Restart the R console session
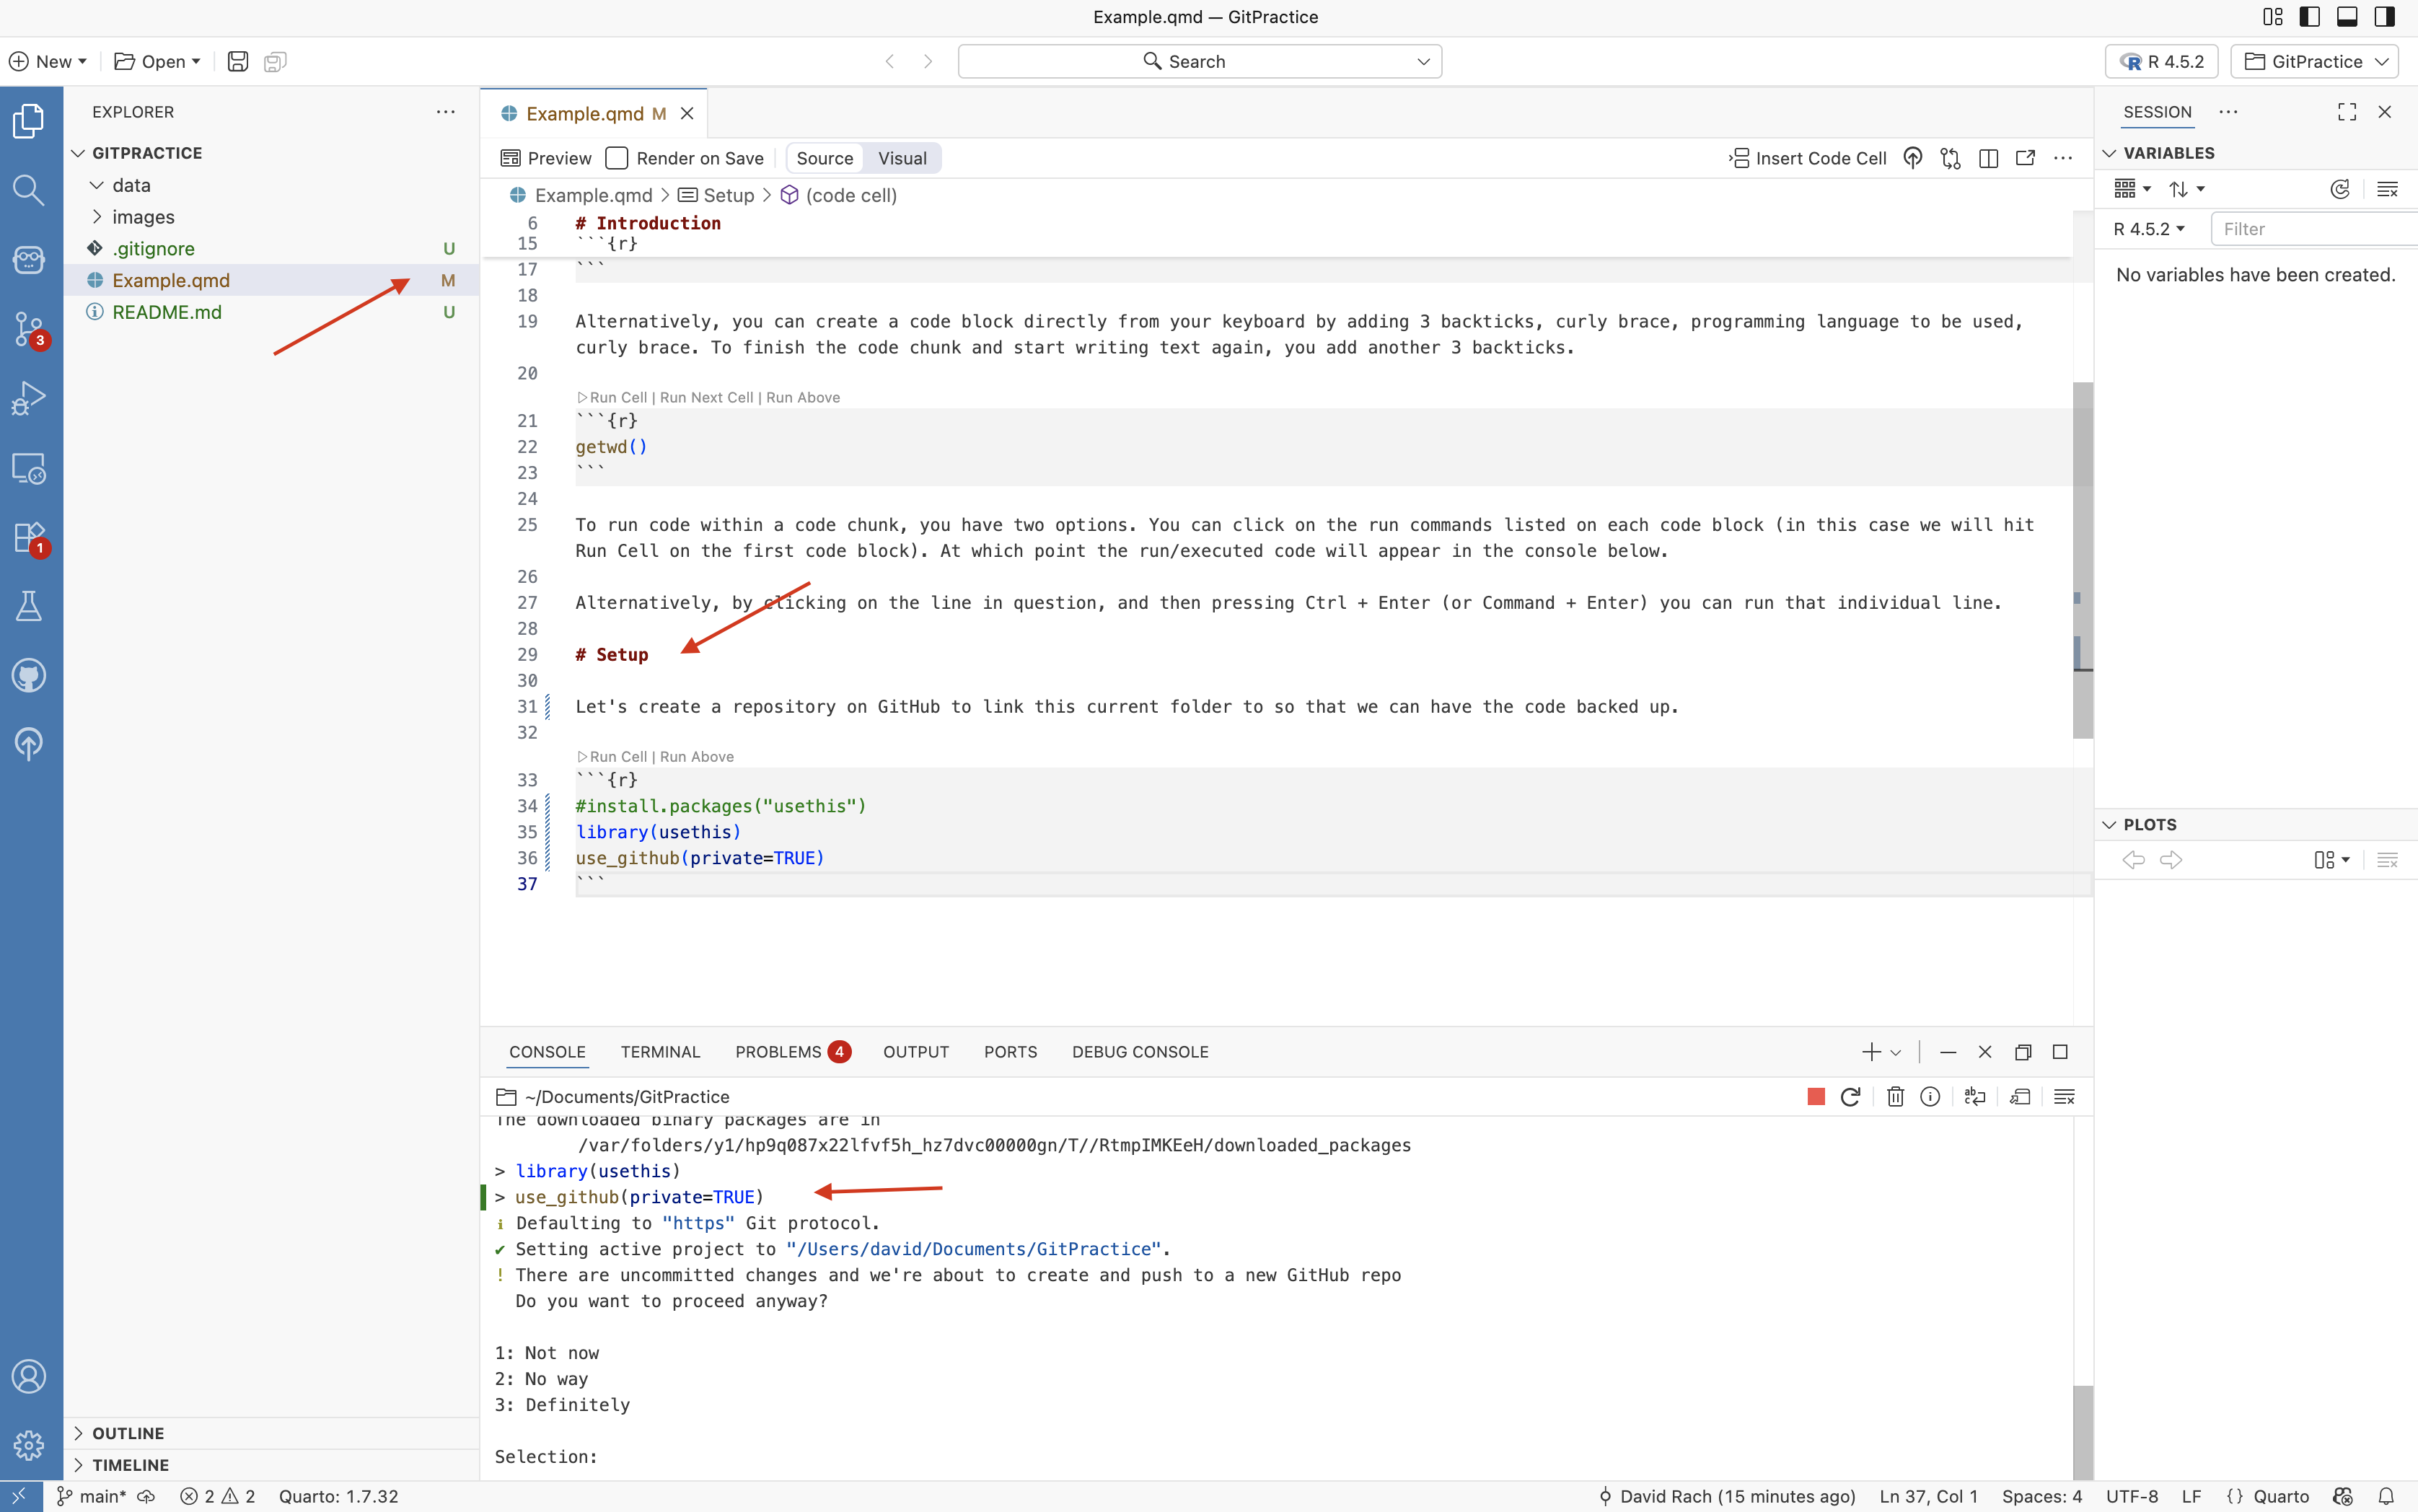Image resolution: width=2418 pixels, height=1512 pixels. coord(1850,1097)
